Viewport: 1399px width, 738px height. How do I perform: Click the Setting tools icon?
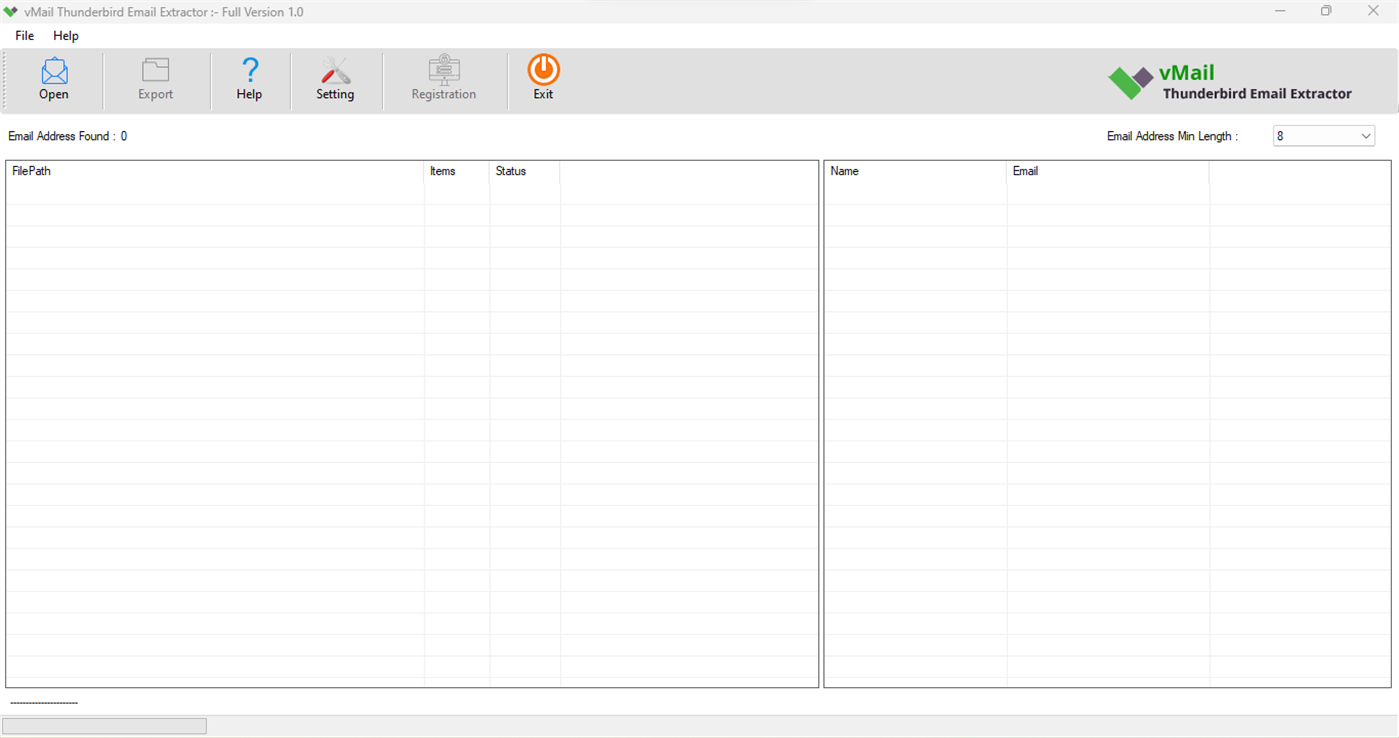pos(335,78)
